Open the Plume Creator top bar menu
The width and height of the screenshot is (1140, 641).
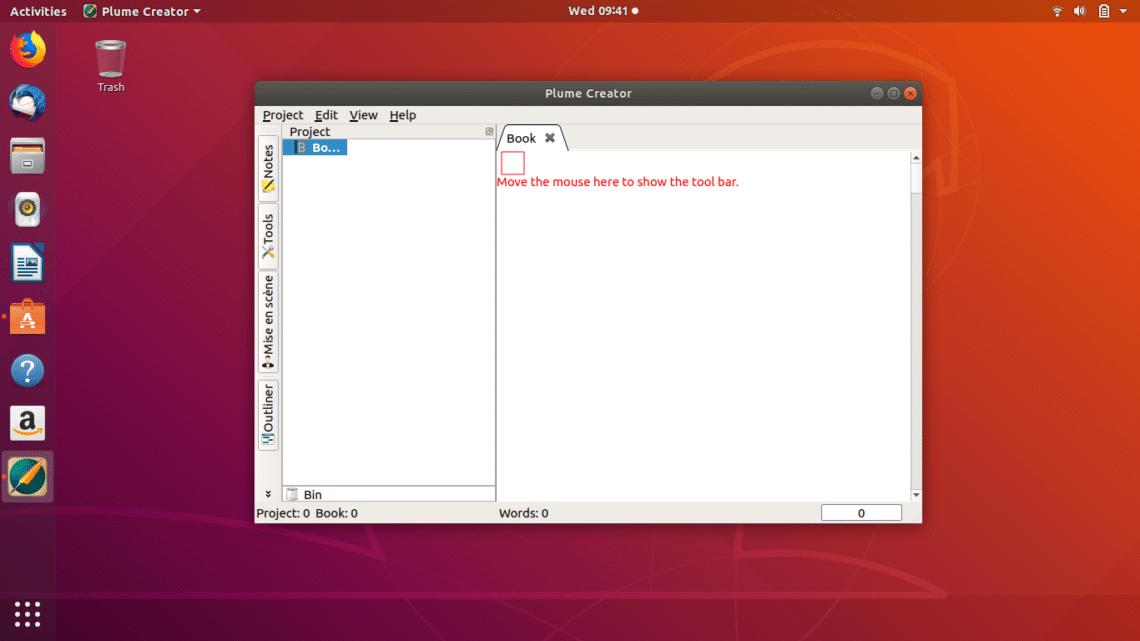(x=140, y=11)
